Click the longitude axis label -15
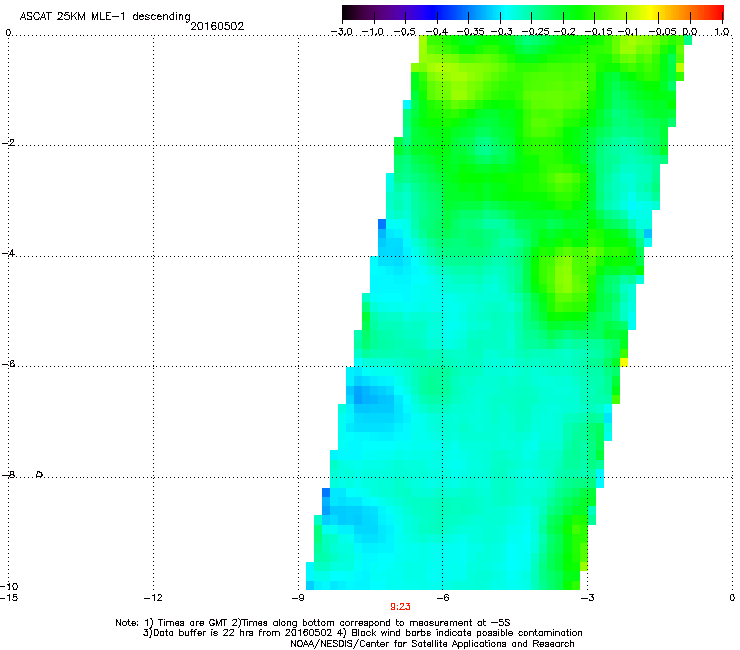The image size is (740, 650). tap(9, 598)
